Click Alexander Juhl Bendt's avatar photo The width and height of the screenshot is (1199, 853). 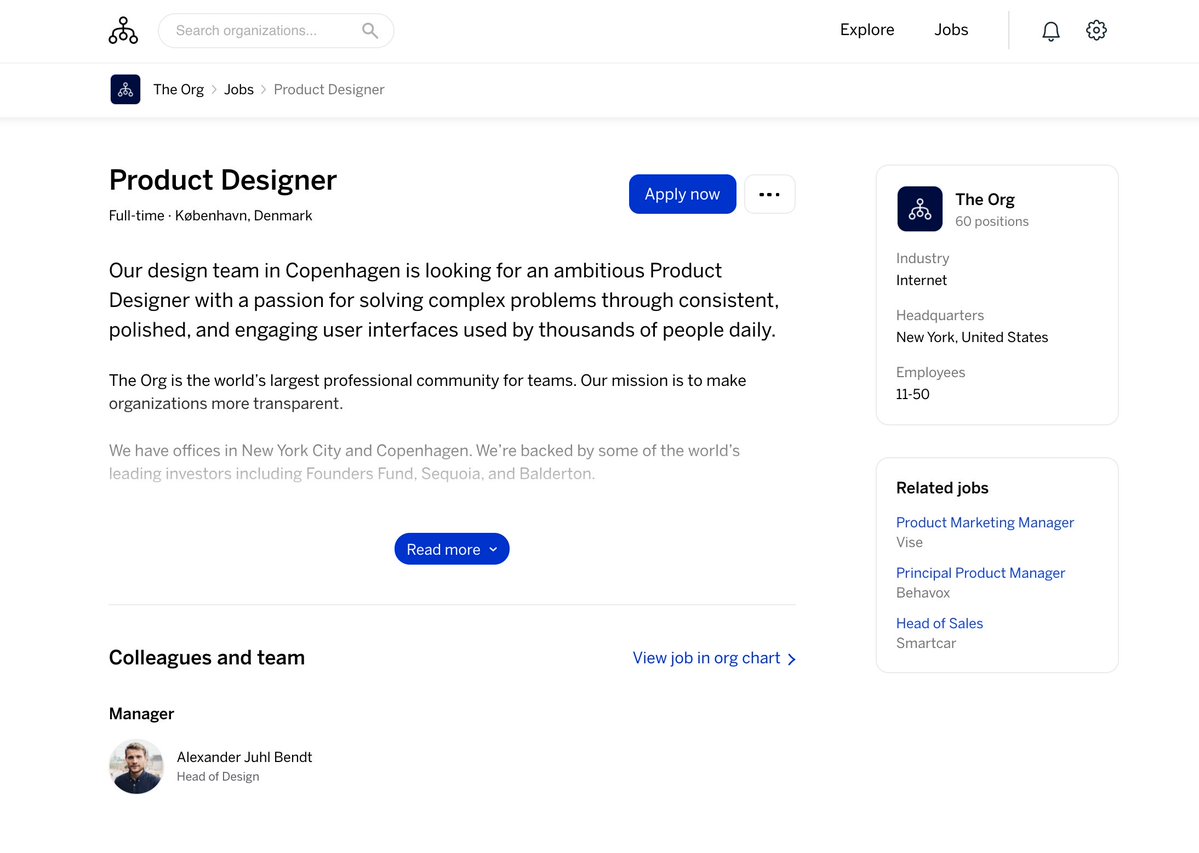click(136, 767)
